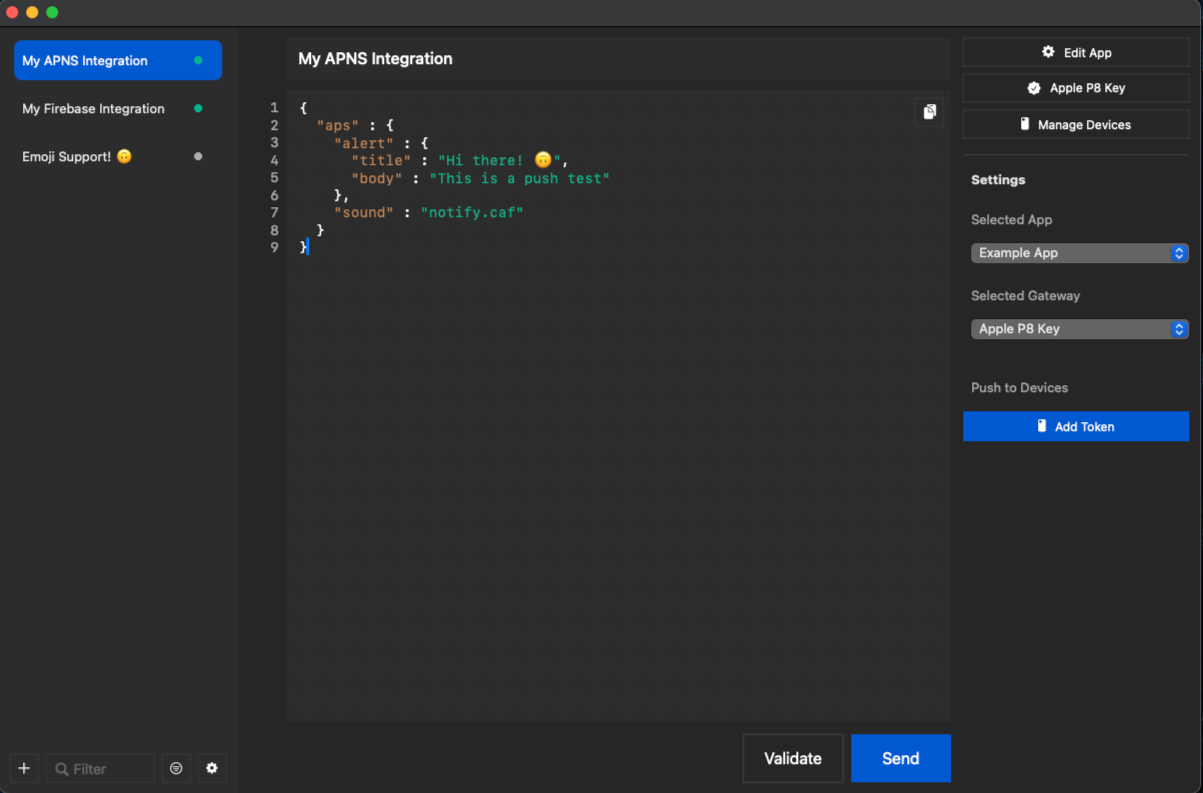This screenshot has height=793, width=1203.
Task: Toggle the green status dot for My Firebase Integration
Action: [x=197, y=109]
